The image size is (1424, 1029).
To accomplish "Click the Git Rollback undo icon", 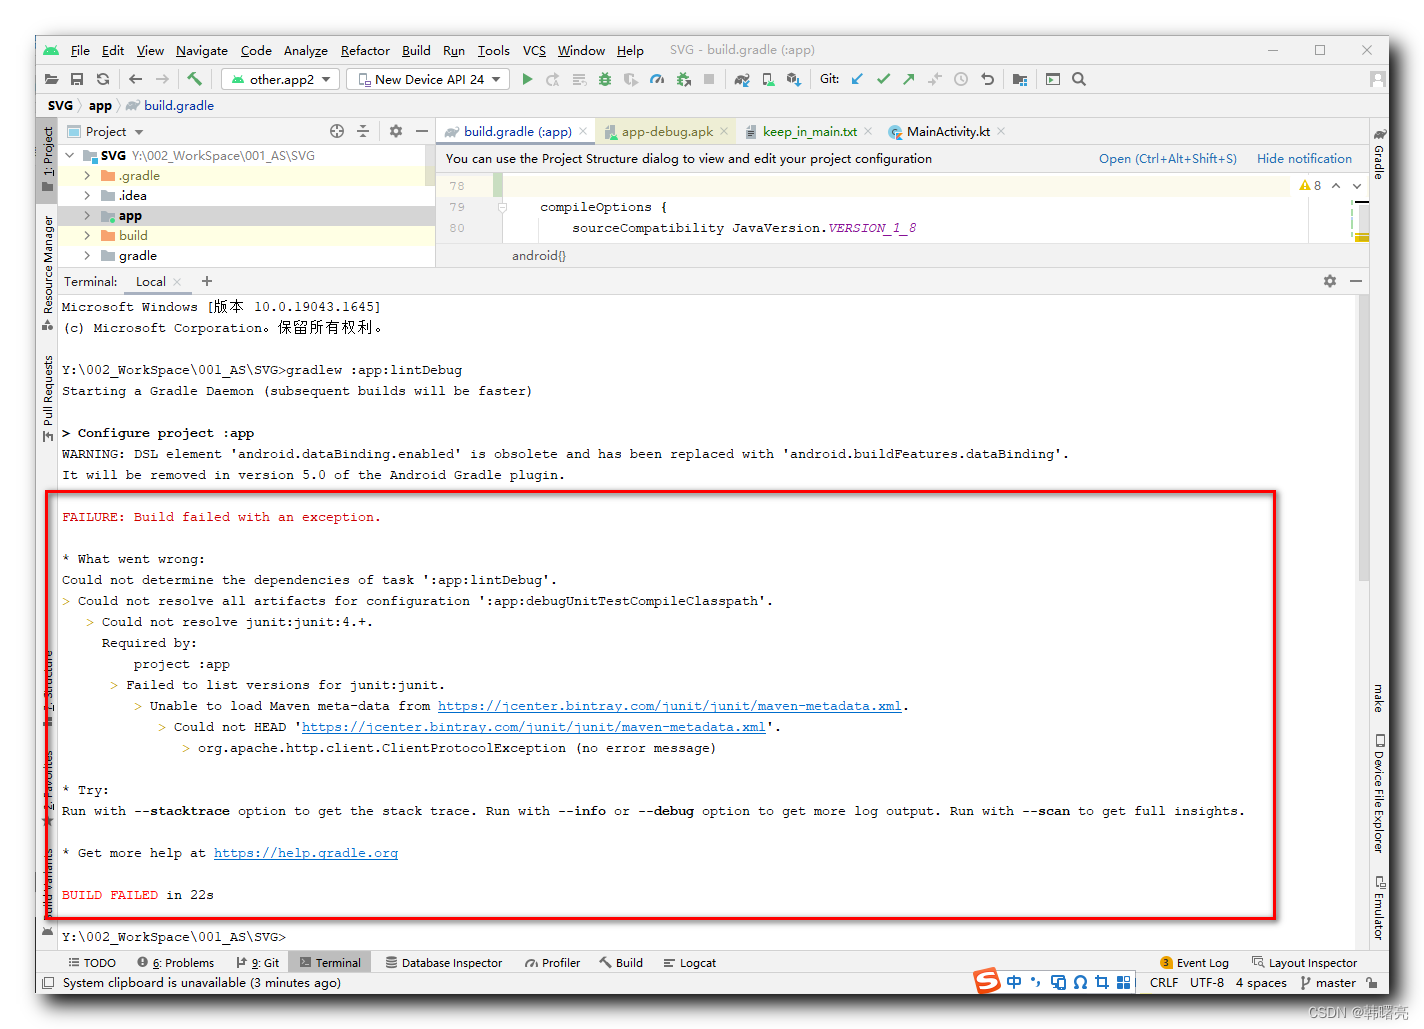I will click(x=987, y=79).
